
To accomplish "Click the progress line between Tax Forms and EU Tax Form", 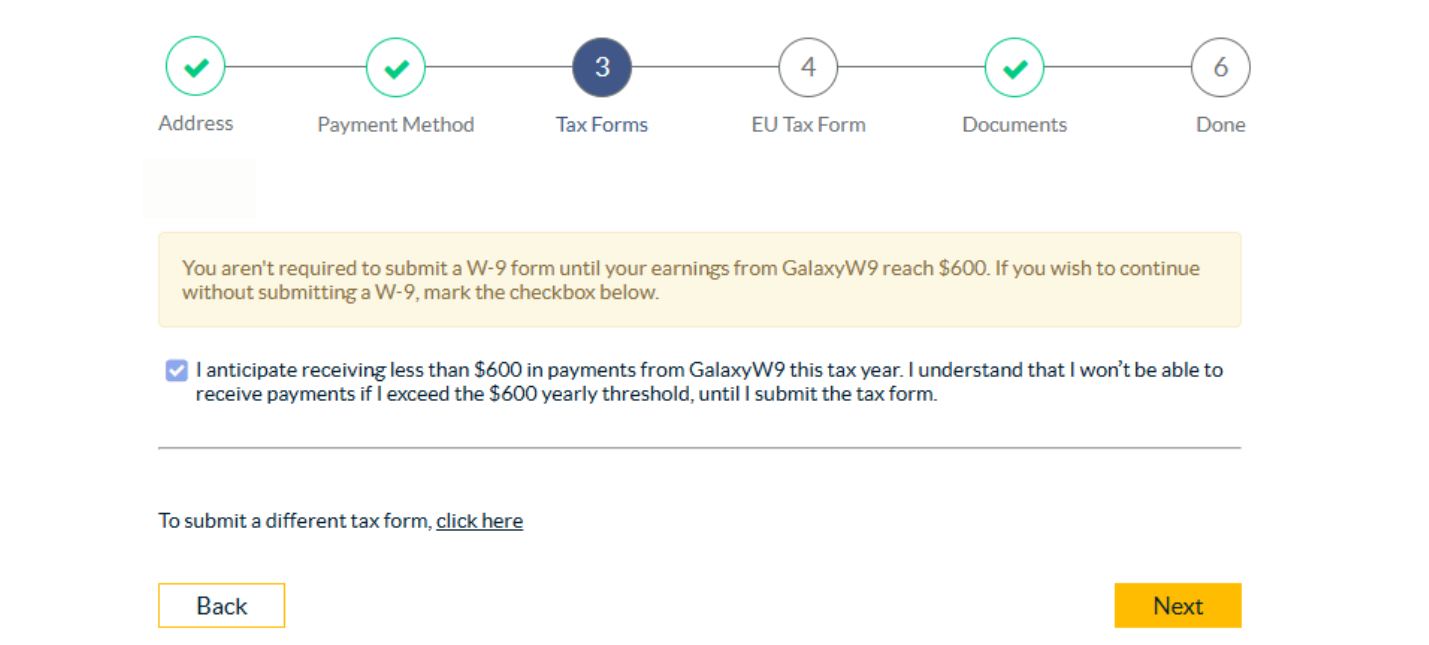I will [705, 67].
